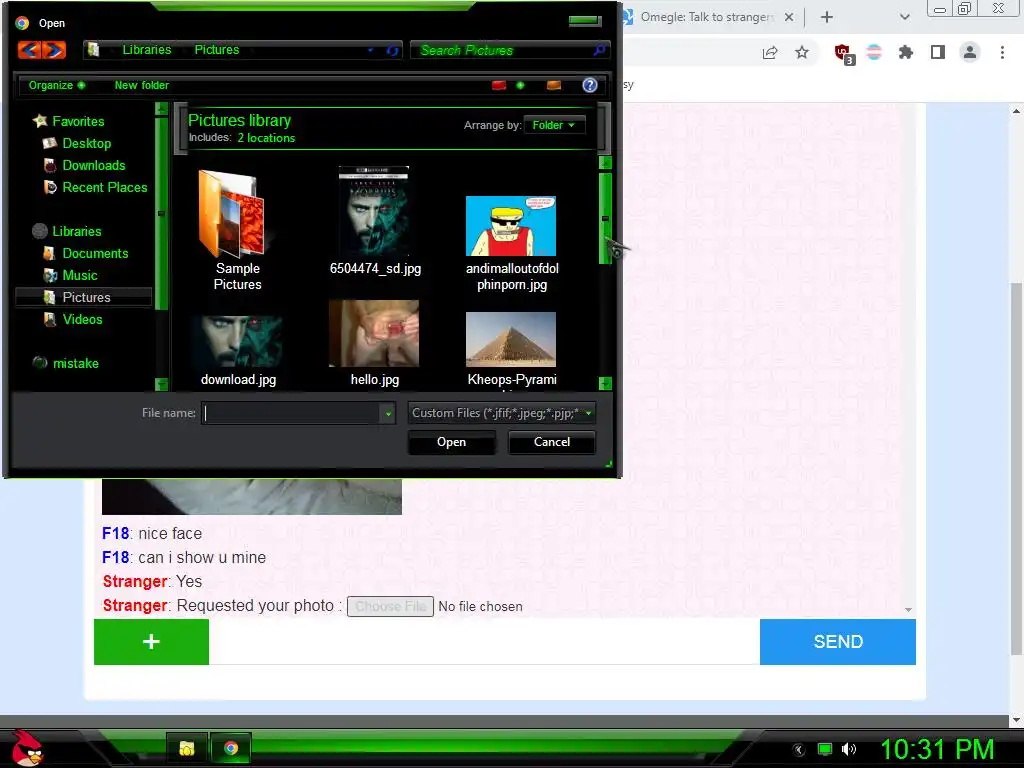Go back with the orange left arrow

click(x=29, y=50)
